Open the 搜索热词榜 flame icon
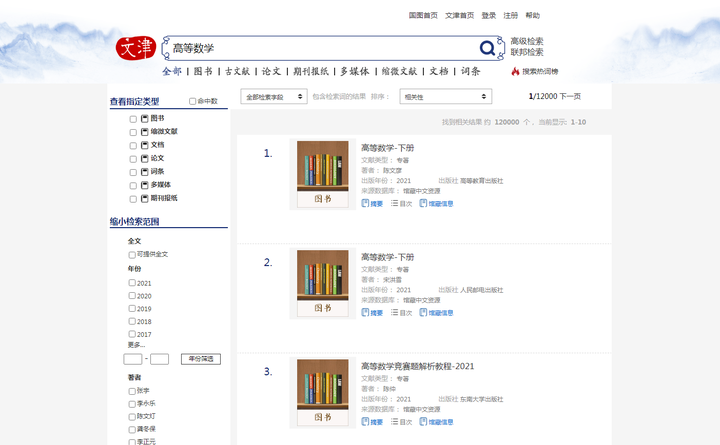The width and height of the screenshot is (720, 445). pos(515,71)
